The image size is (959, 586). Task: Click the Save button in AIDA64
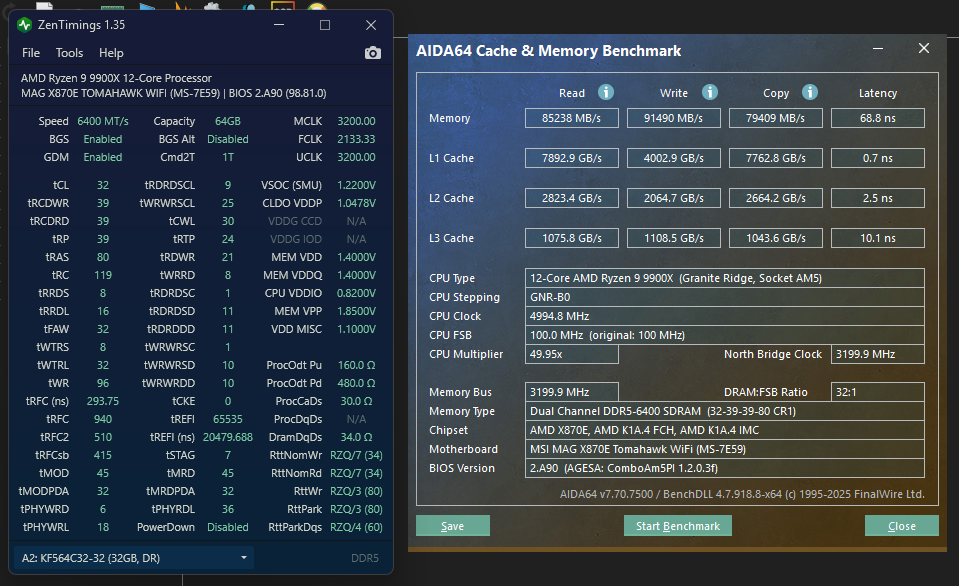click(x=453, y=526)
